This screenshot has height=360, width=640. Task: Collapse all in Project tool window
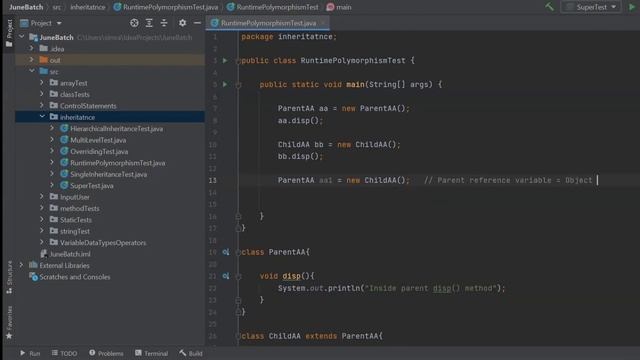point(164,23)
